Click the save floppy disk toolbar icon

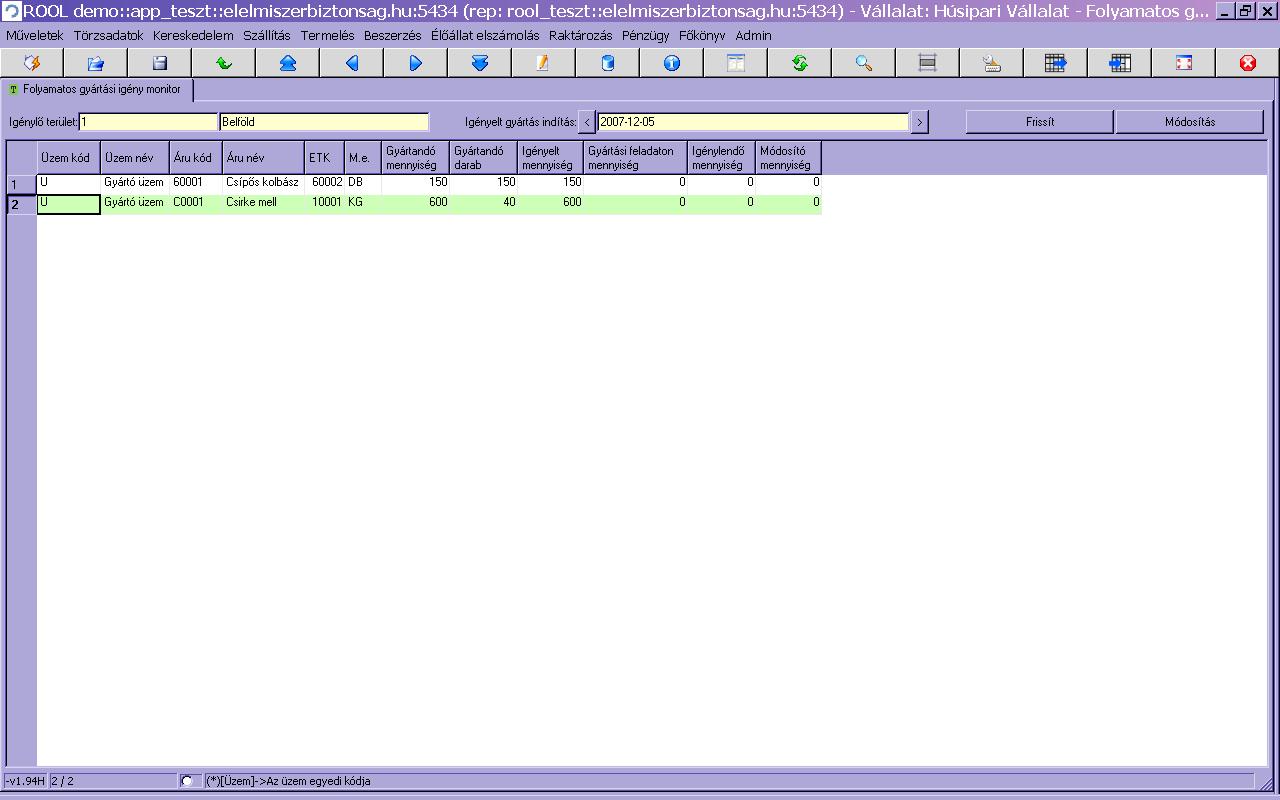point(160,63)
